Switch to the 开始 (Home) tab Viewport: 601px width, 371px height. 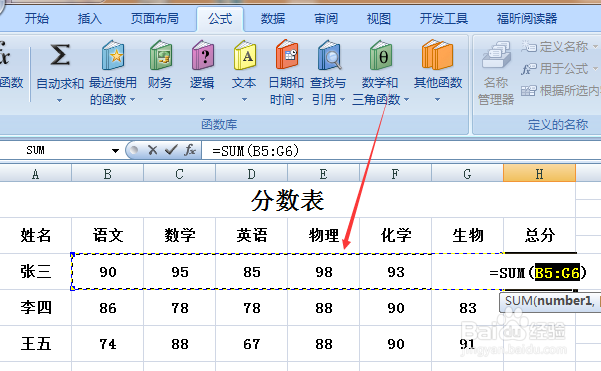(x=37, y=18)
